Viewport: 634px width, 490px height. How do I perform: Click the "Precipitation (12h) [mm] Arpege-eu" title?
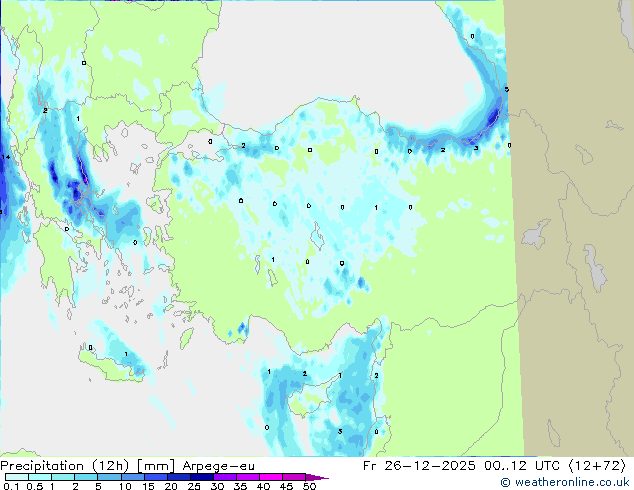[127, 466]
